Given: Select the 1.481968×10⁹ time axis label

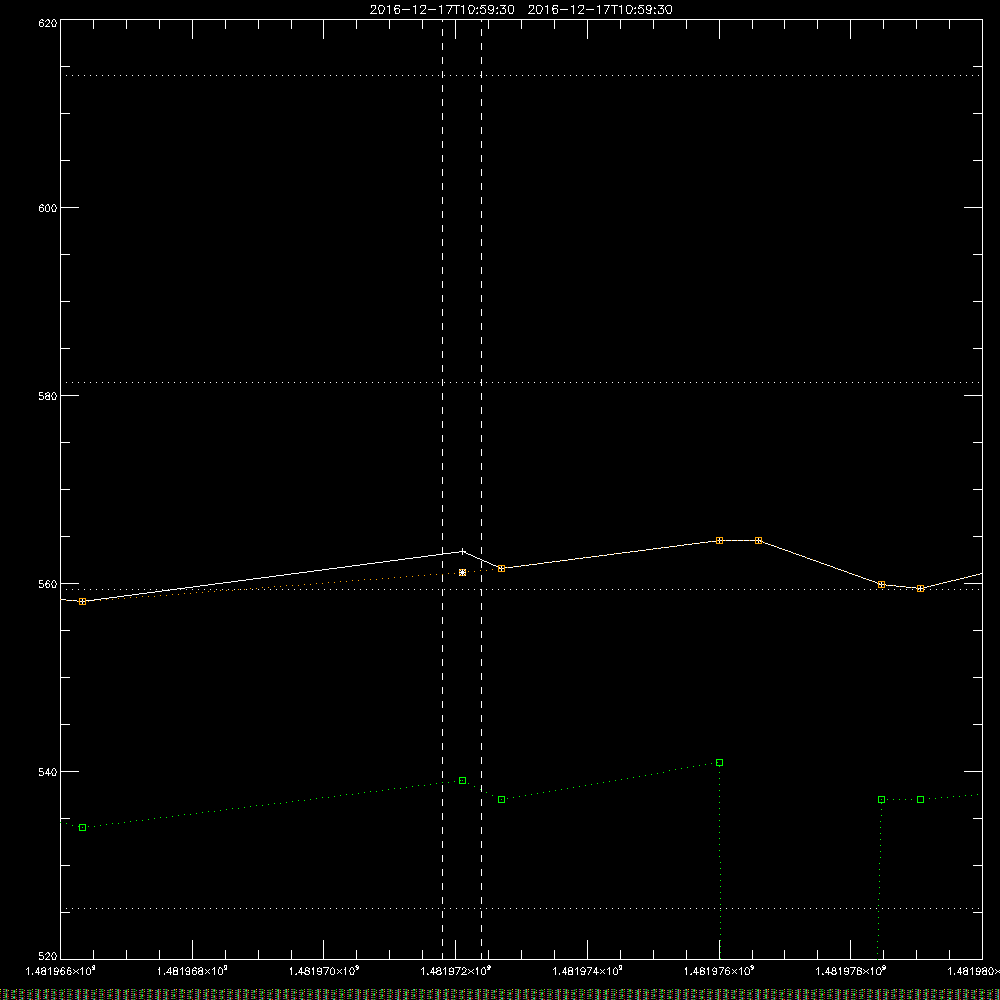Looking at the screenshot, I should tap(192, 971).
